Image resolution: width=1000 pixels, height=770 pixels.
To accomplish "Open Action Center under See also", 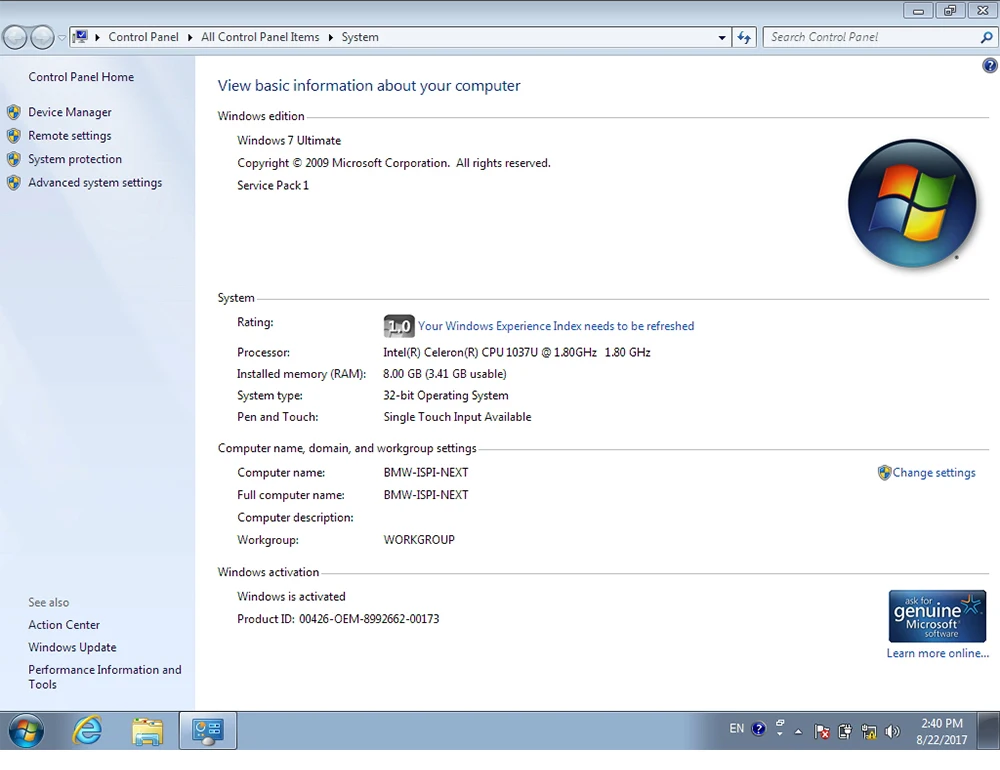I will click(64, 625).
